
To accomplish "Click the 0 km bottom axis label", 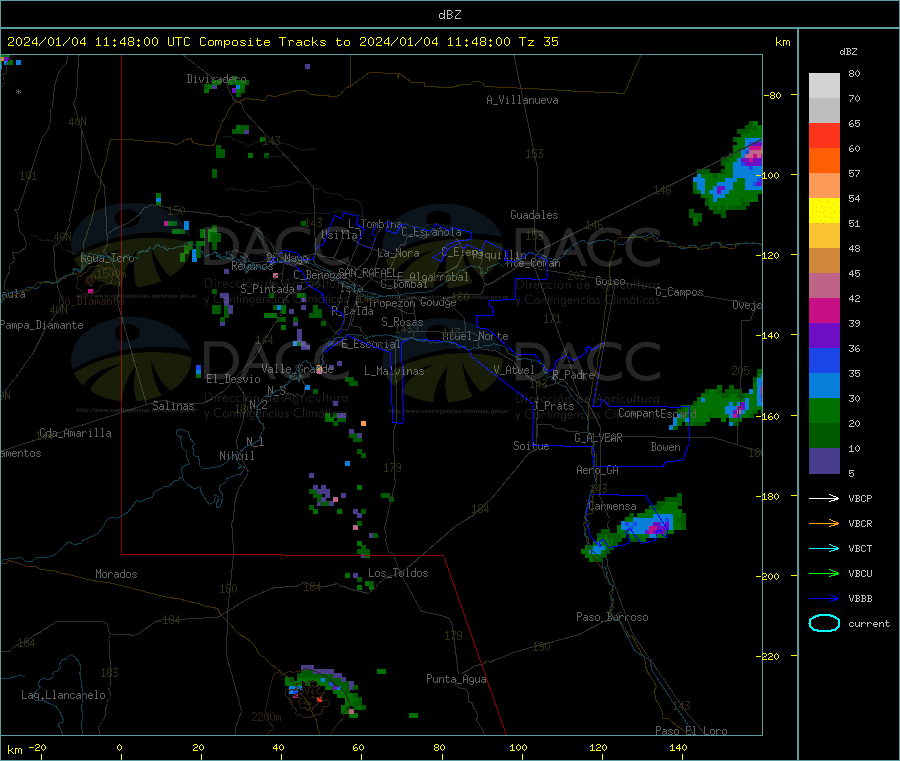I will pos(119,748).
